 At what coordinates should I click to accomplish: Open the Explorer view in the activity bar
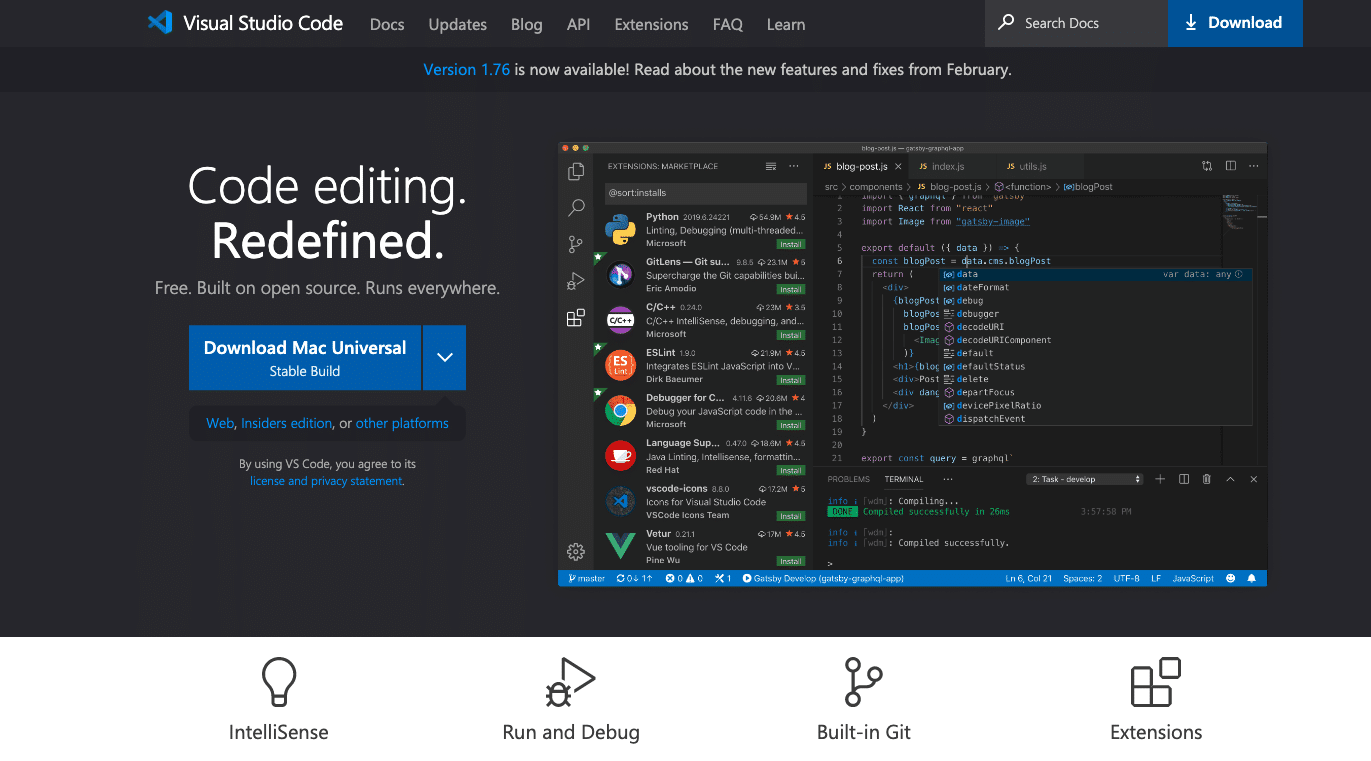coord(576,171)
